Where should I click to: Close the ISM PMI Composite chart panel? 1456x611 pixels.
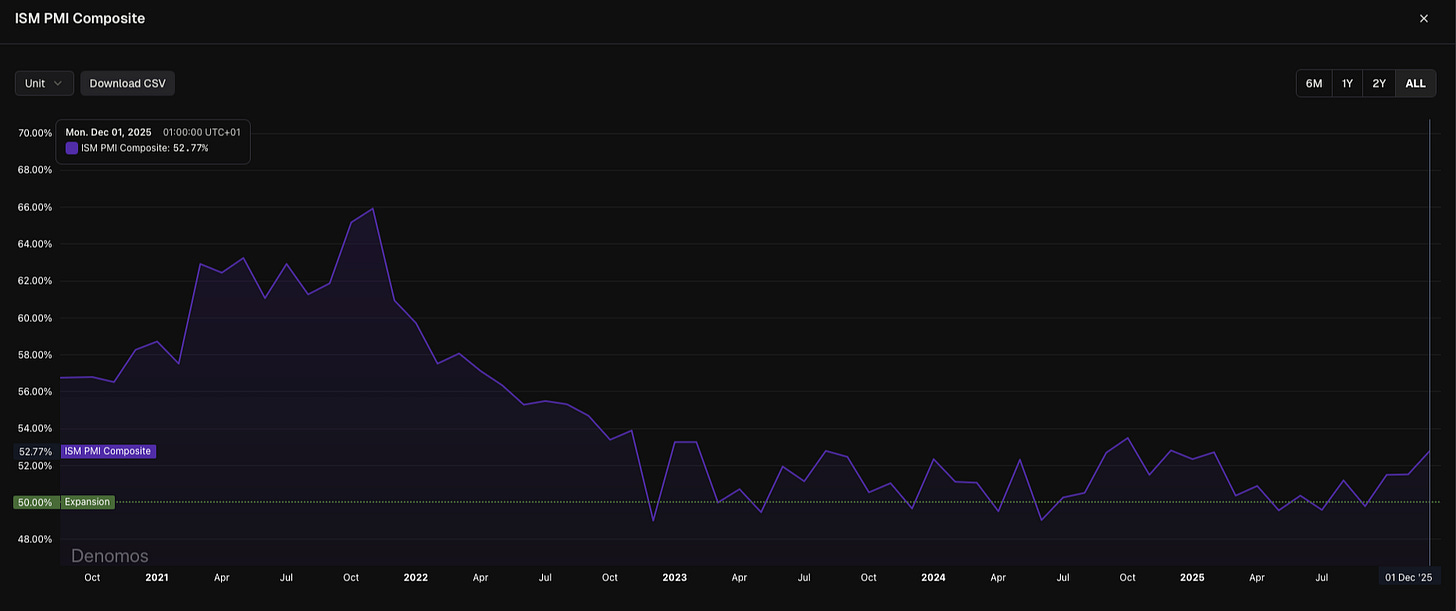pos(1424,18)
